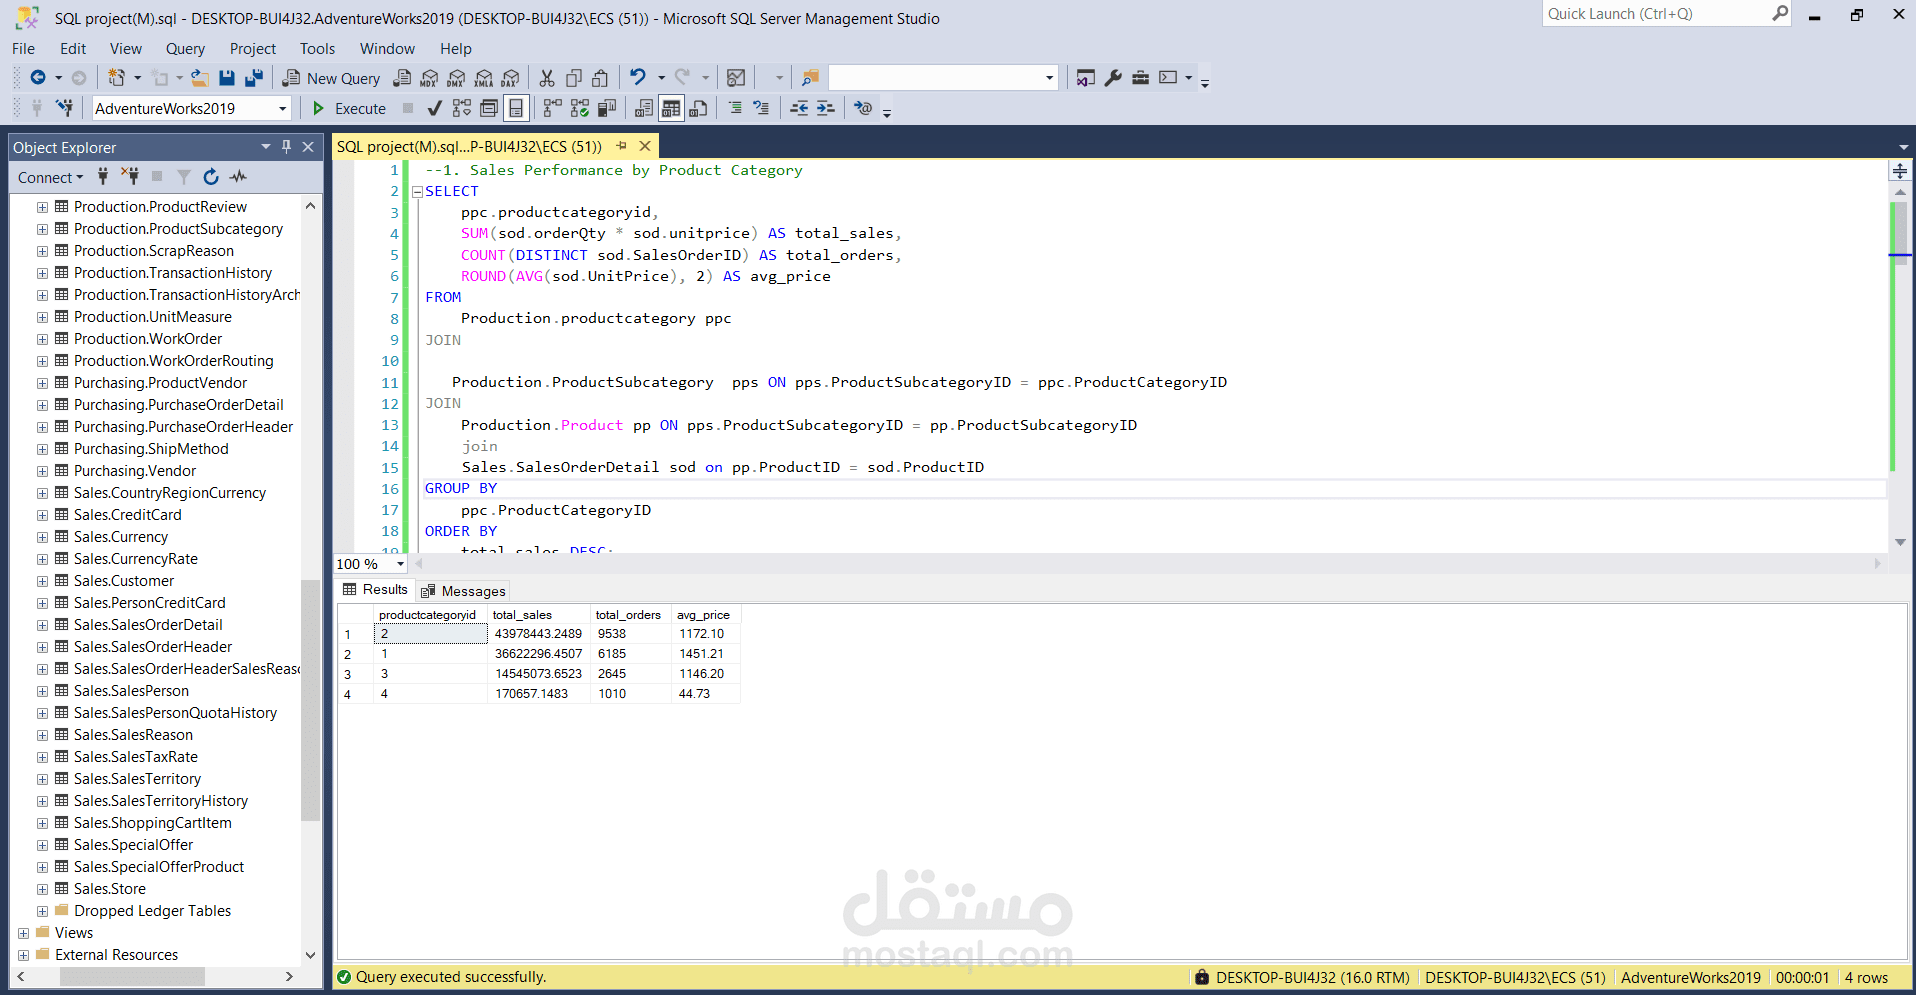Open the Tools menu
This screenshot has height=995, width=1916.
tap(317, 48)
